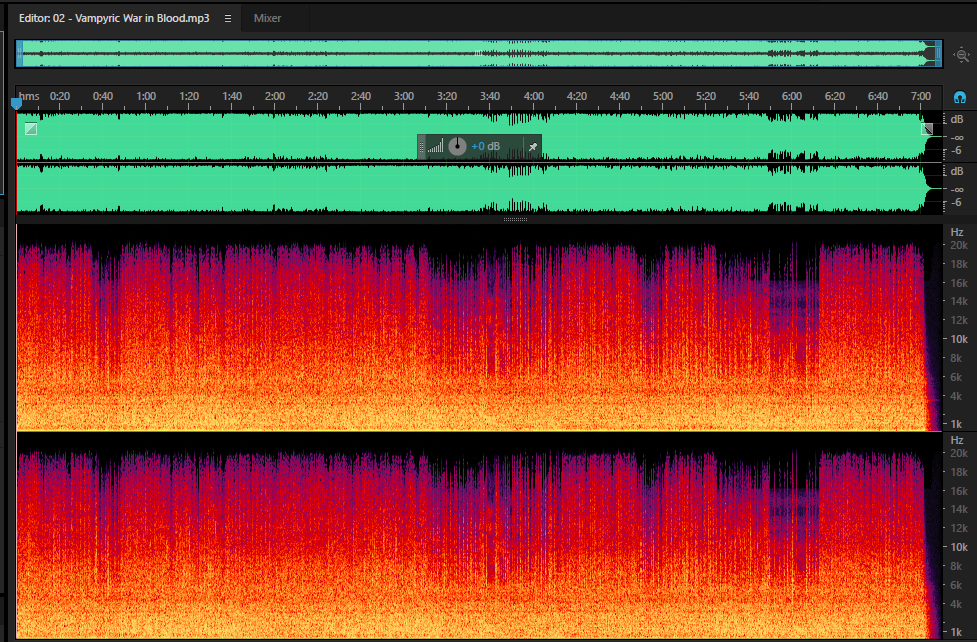The height and width of the screenshot is (642, 977).
Task: Click the blue playhead marker on the ruler
Action: [16, 103]
